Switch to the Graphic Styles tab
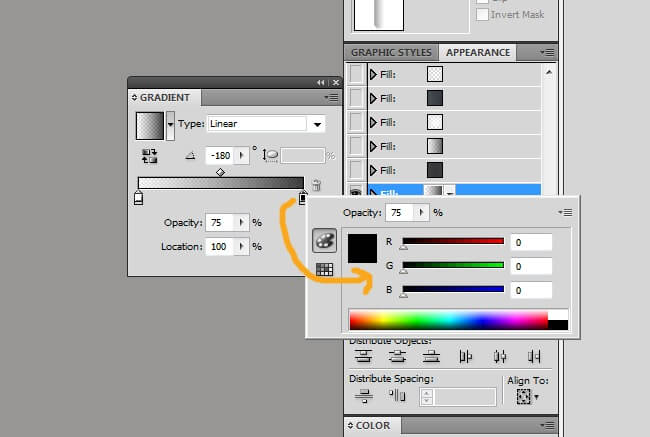 [x=391, y=52]
